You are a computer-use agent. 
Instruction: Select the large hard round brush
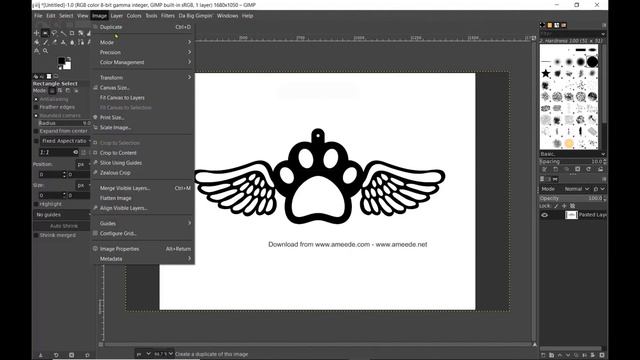point(592,62)
